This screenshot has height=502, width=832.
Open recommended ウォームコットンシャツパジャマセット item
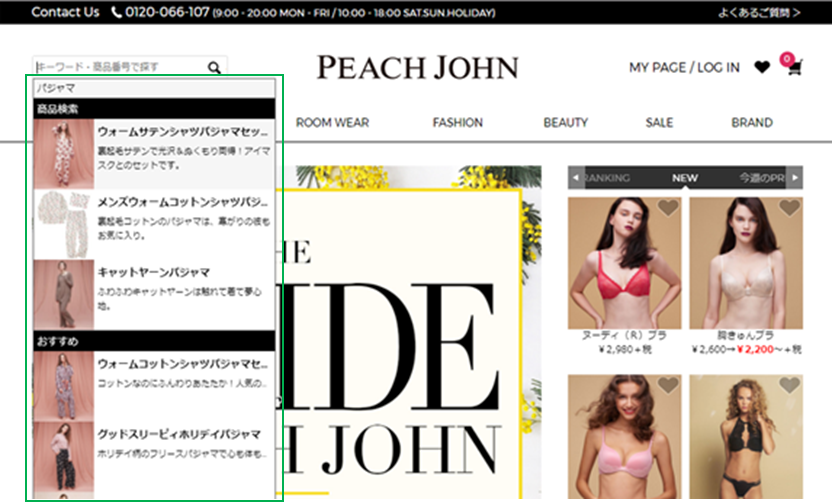point(154,386)
